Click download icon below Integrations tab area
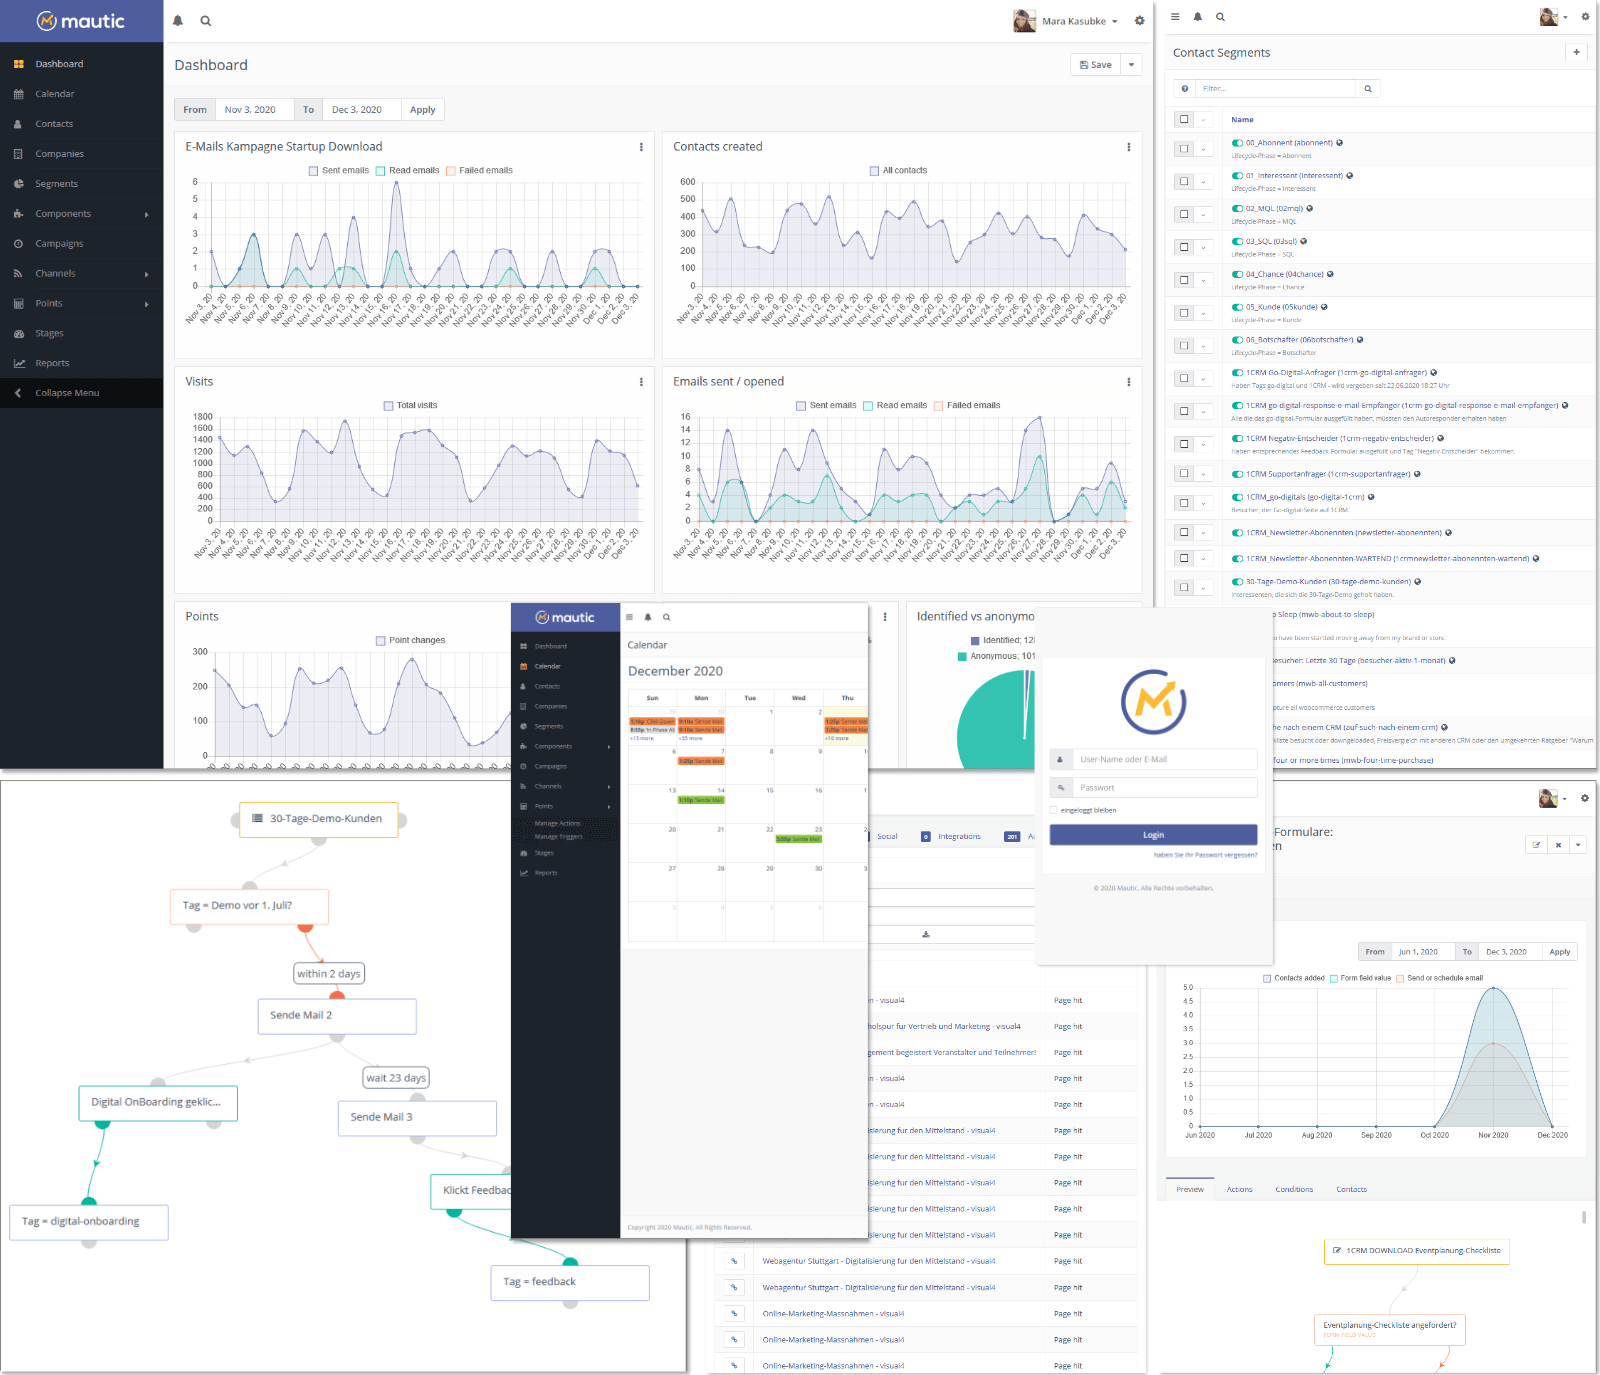This screenshot has height=1375, width=1600. tap(926, 934)
